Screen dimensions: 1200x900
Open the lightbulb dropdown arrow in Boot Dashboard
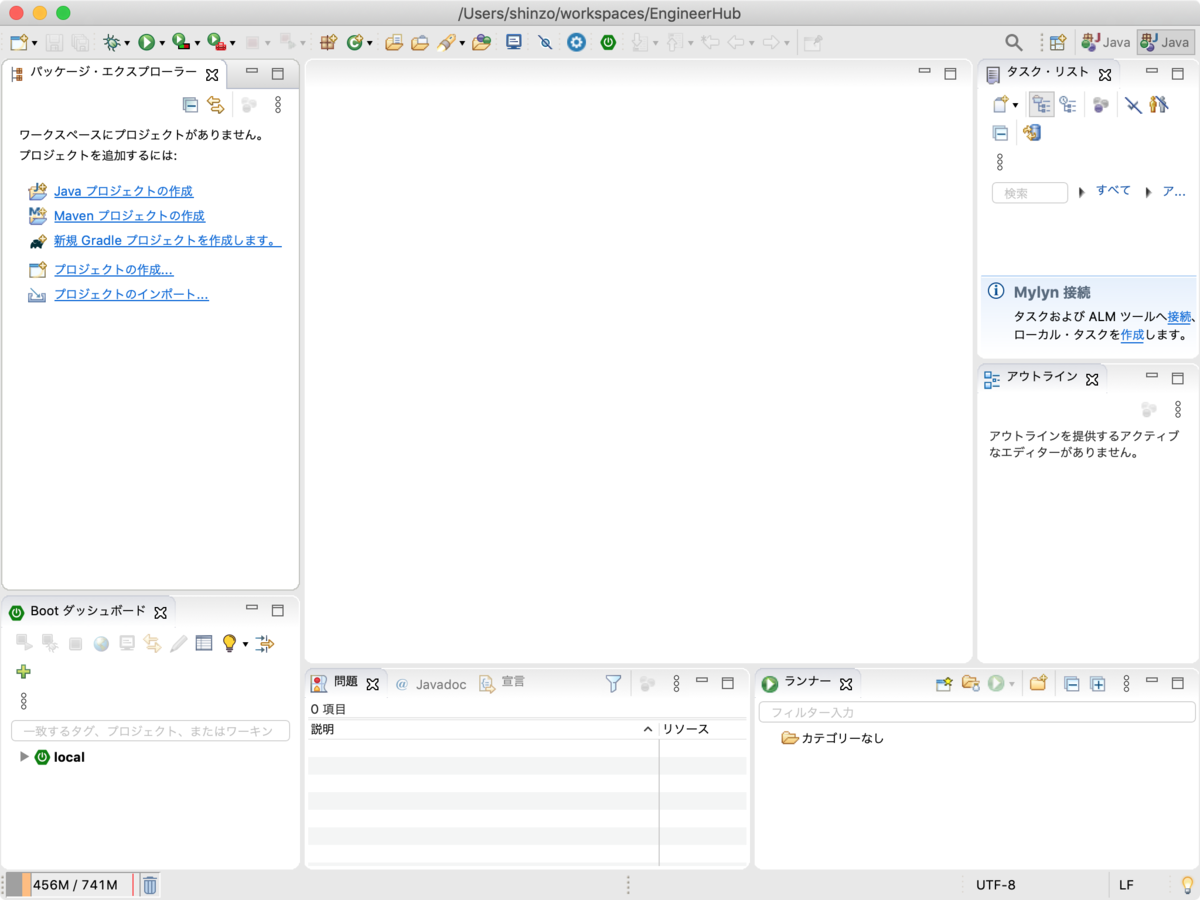pos(245,645)
